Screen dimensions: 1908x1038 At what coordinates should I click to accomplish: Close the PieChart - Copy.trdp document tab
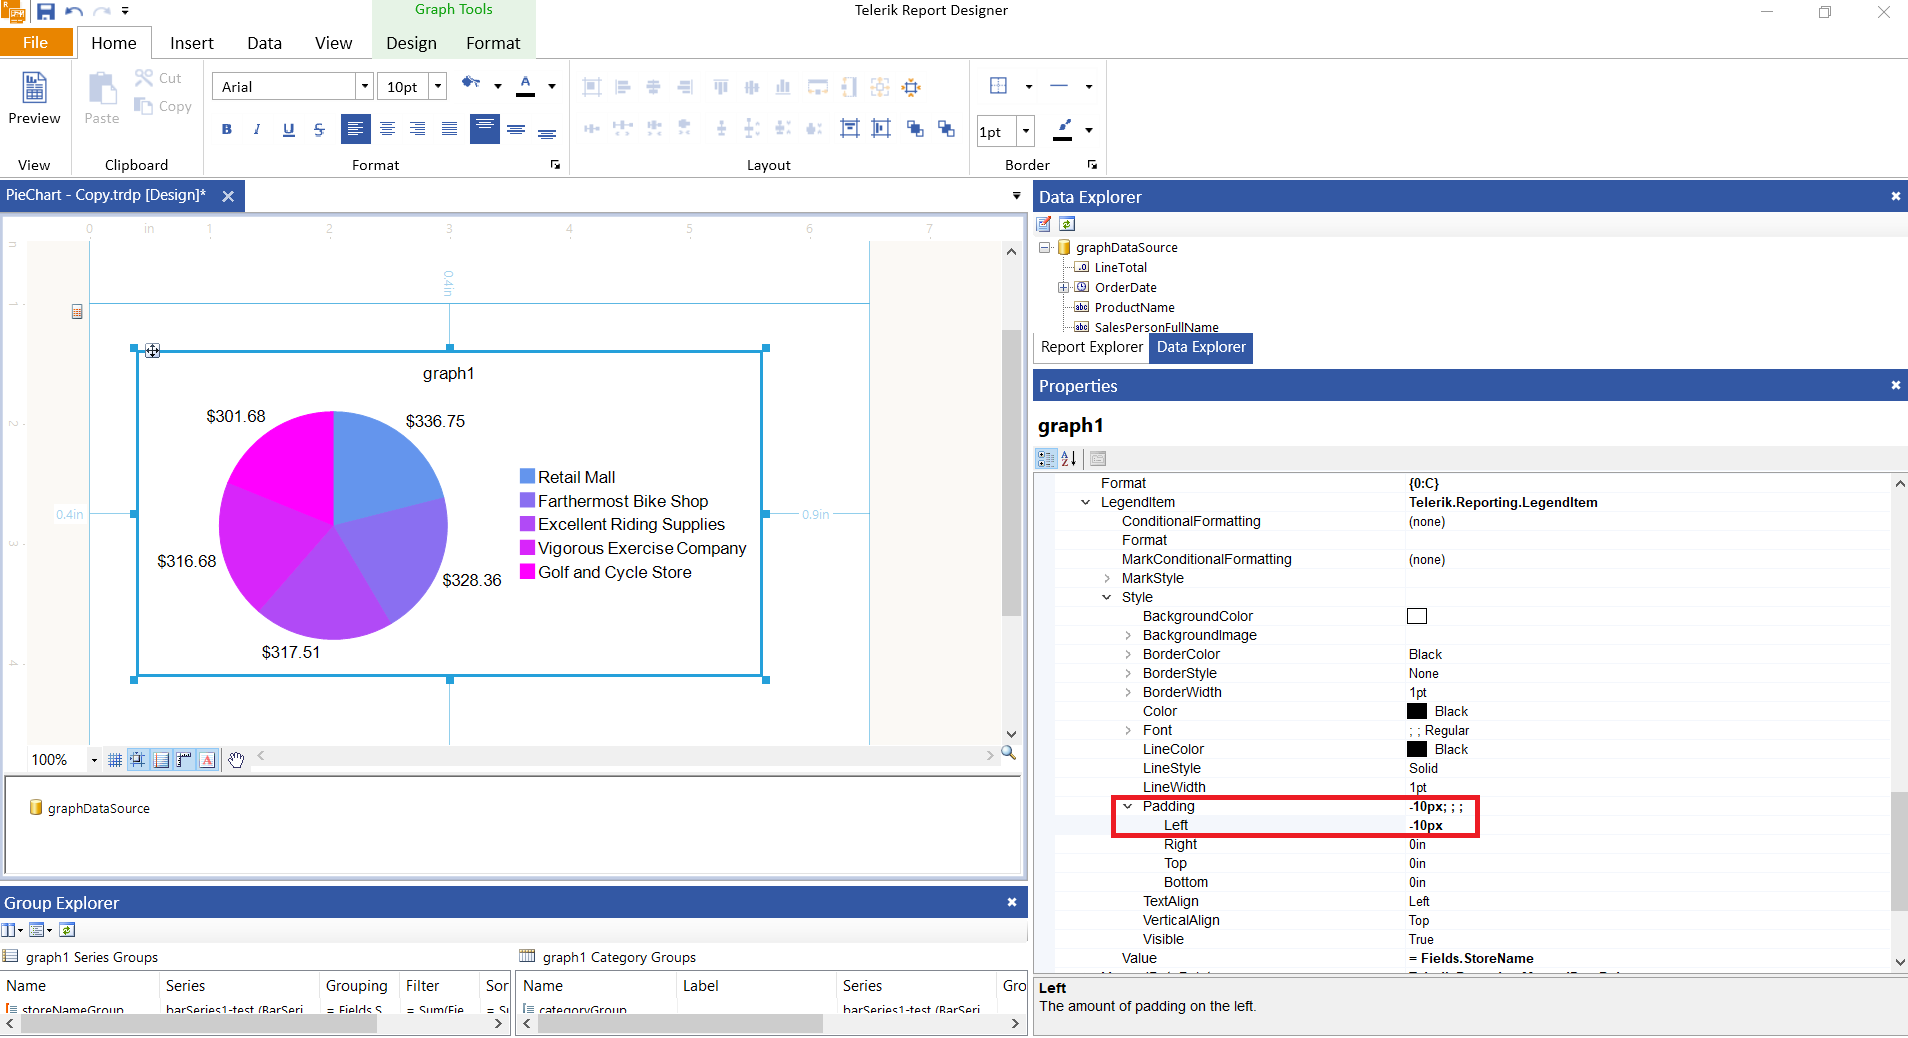pos(228,196)
